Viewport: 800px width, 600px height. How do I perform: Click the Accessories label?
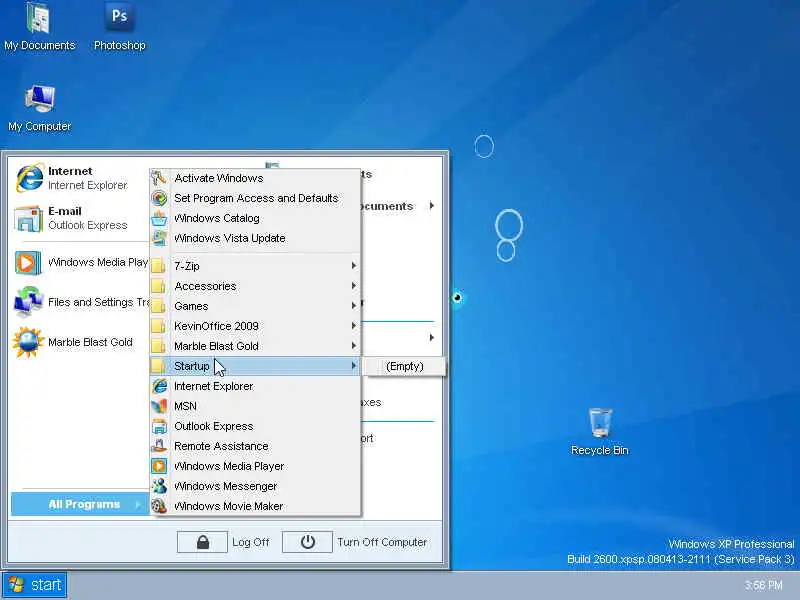(x=205, y=286)
